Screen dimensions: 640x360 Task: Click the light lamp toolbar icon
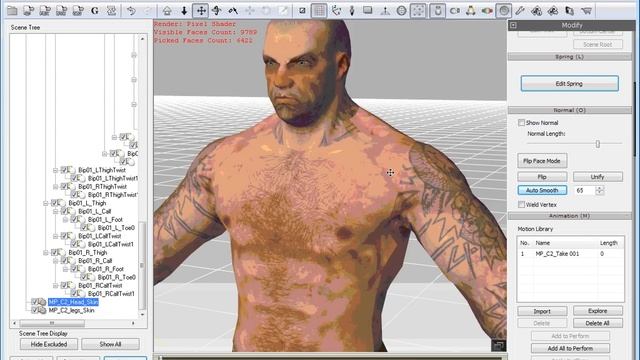(471, 11)
